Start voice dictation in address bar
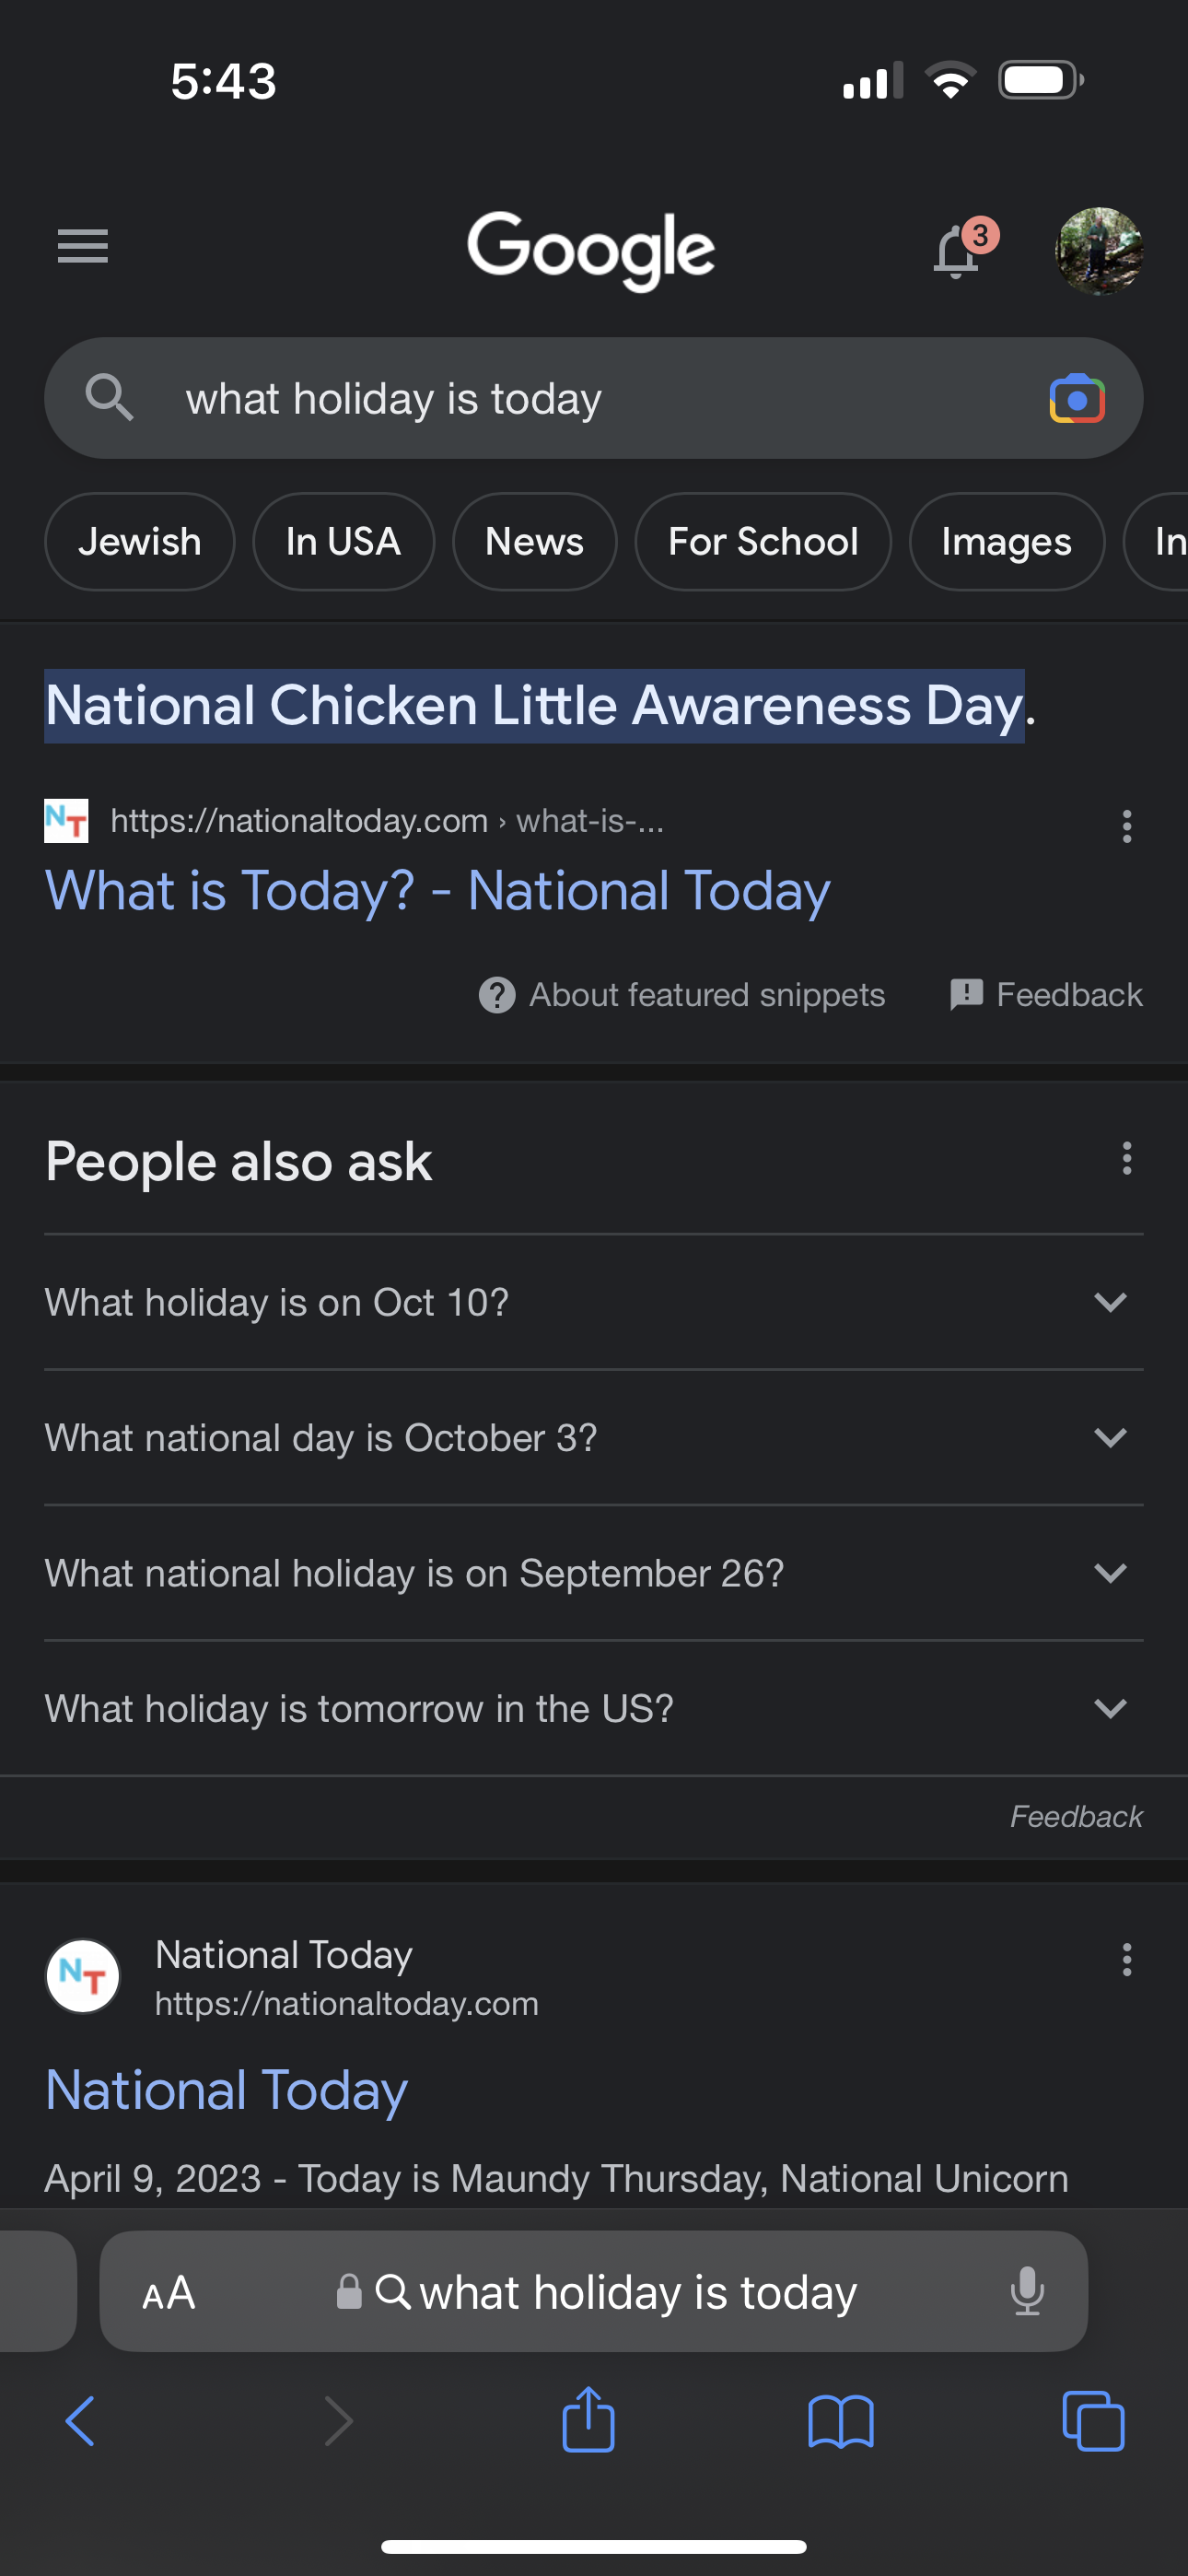1188x2576 pixels. (1026, 2292)
